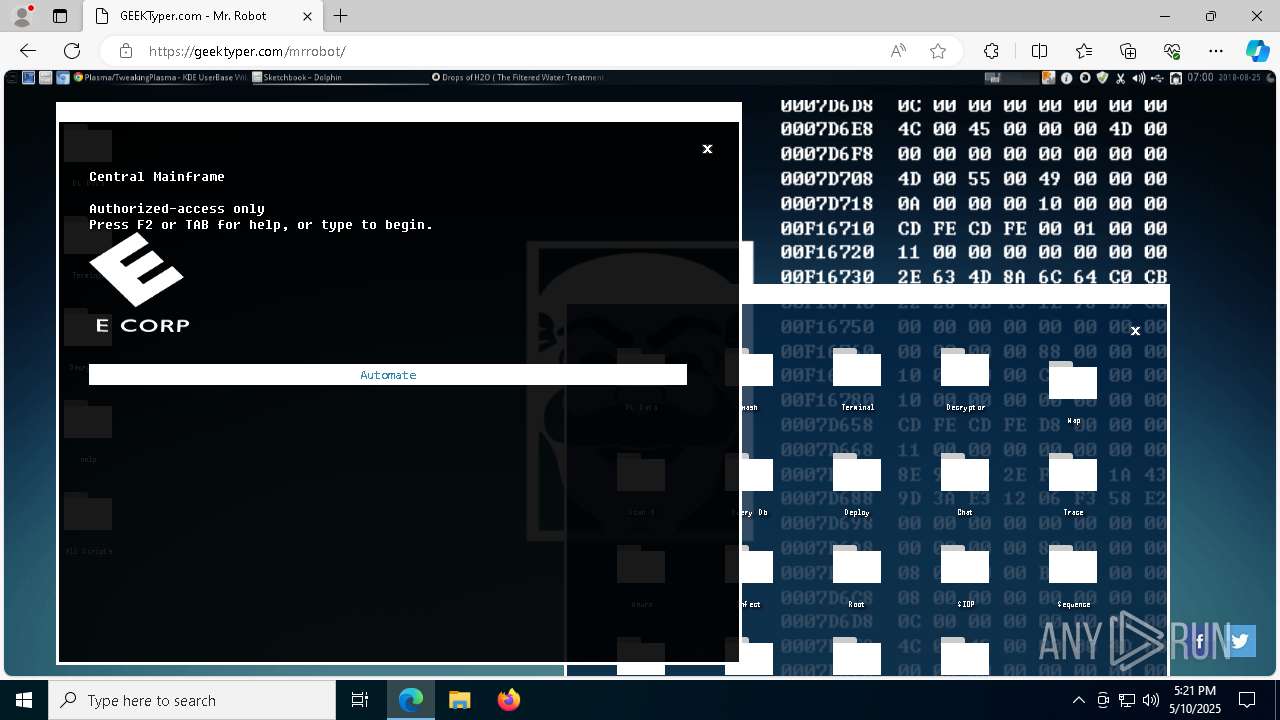Open browser Extensions menu
This screenshot has width=1280, height=720.
tap(991, 51)
